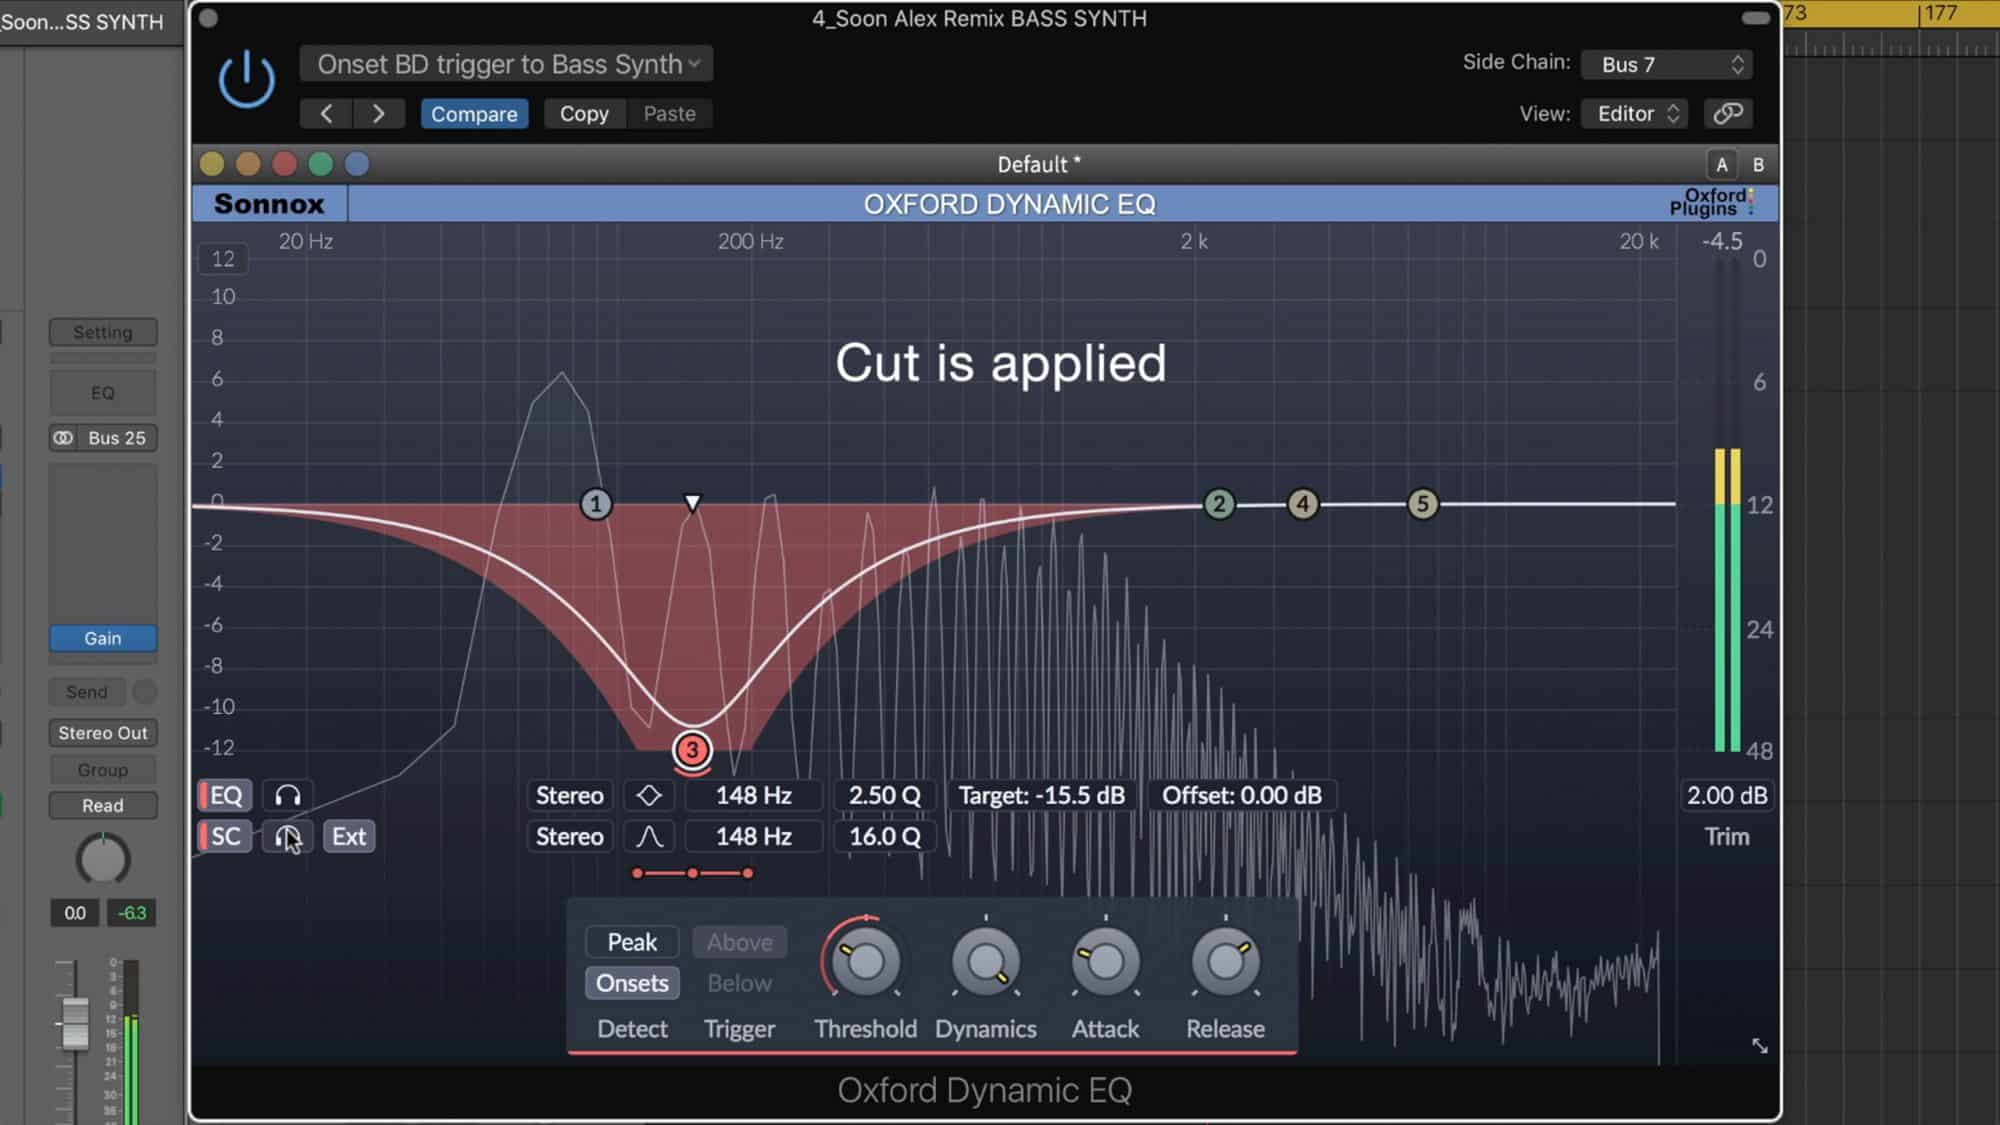Click the sidechain headphones listen icon
Image resolution: width=2000 pixels, height=1125 pixels.
tap(288, 837)
